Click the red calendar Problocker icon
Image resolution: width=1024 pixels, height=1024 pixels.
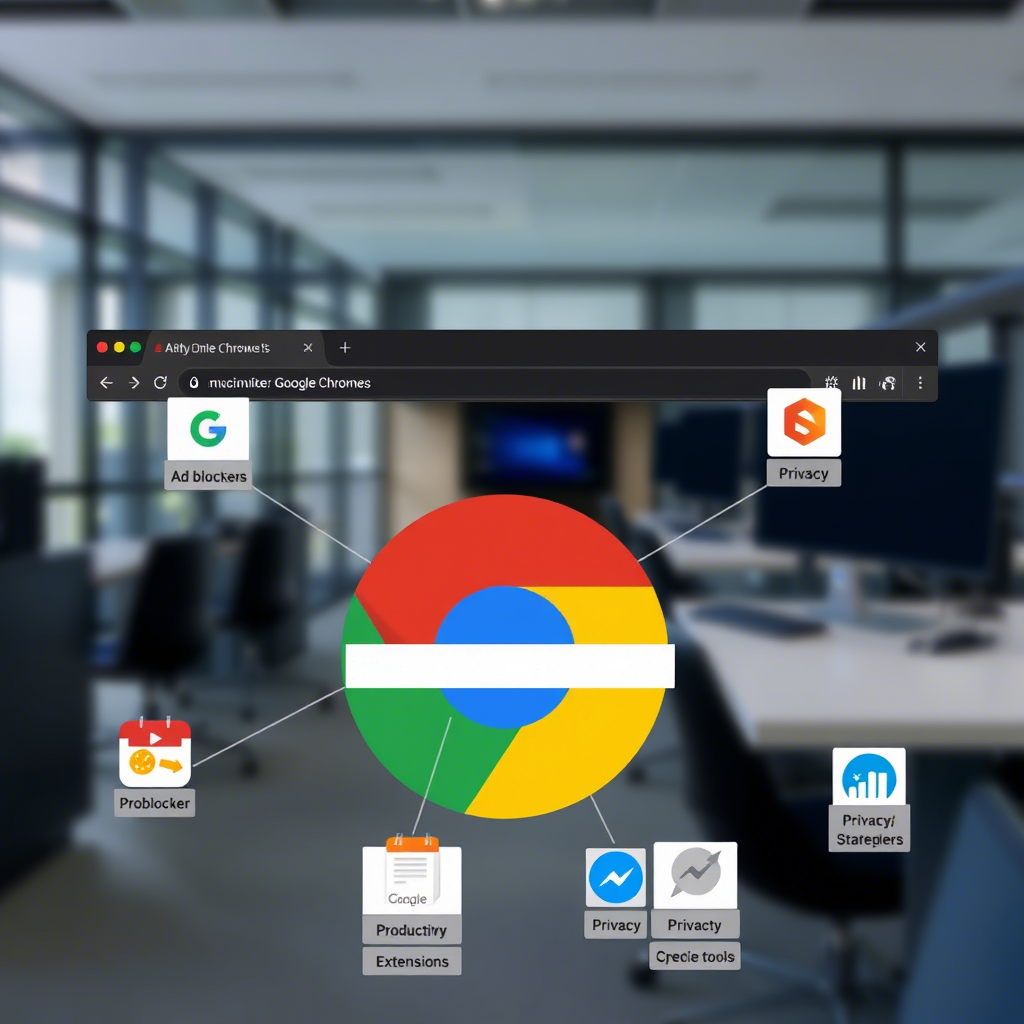[x=155, y=752]
